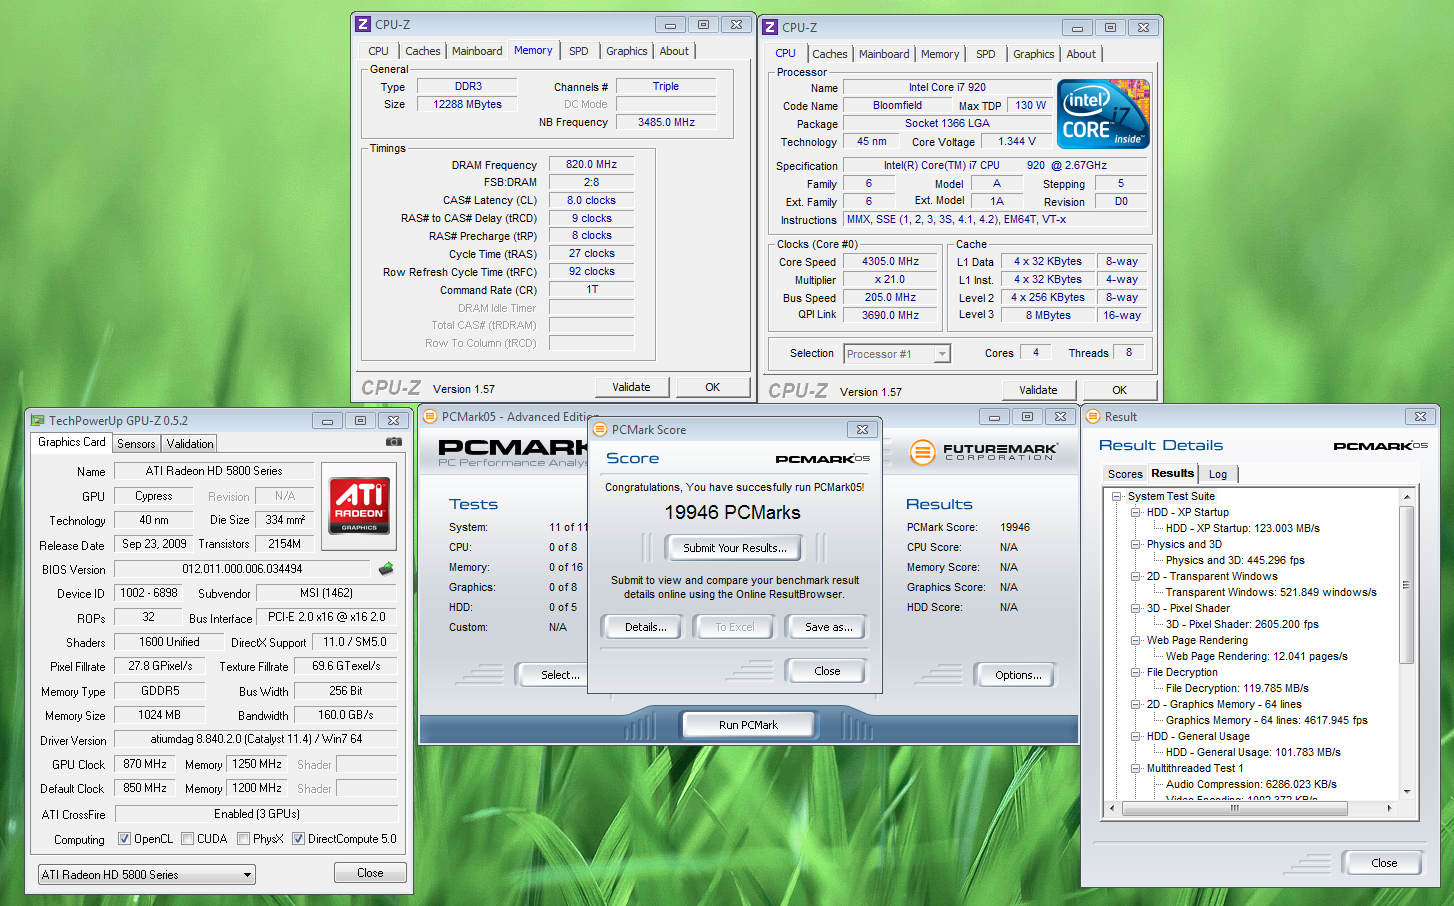
Task: Open Graphics tab in CPU-Z processor window
Action: (1034, 54)
